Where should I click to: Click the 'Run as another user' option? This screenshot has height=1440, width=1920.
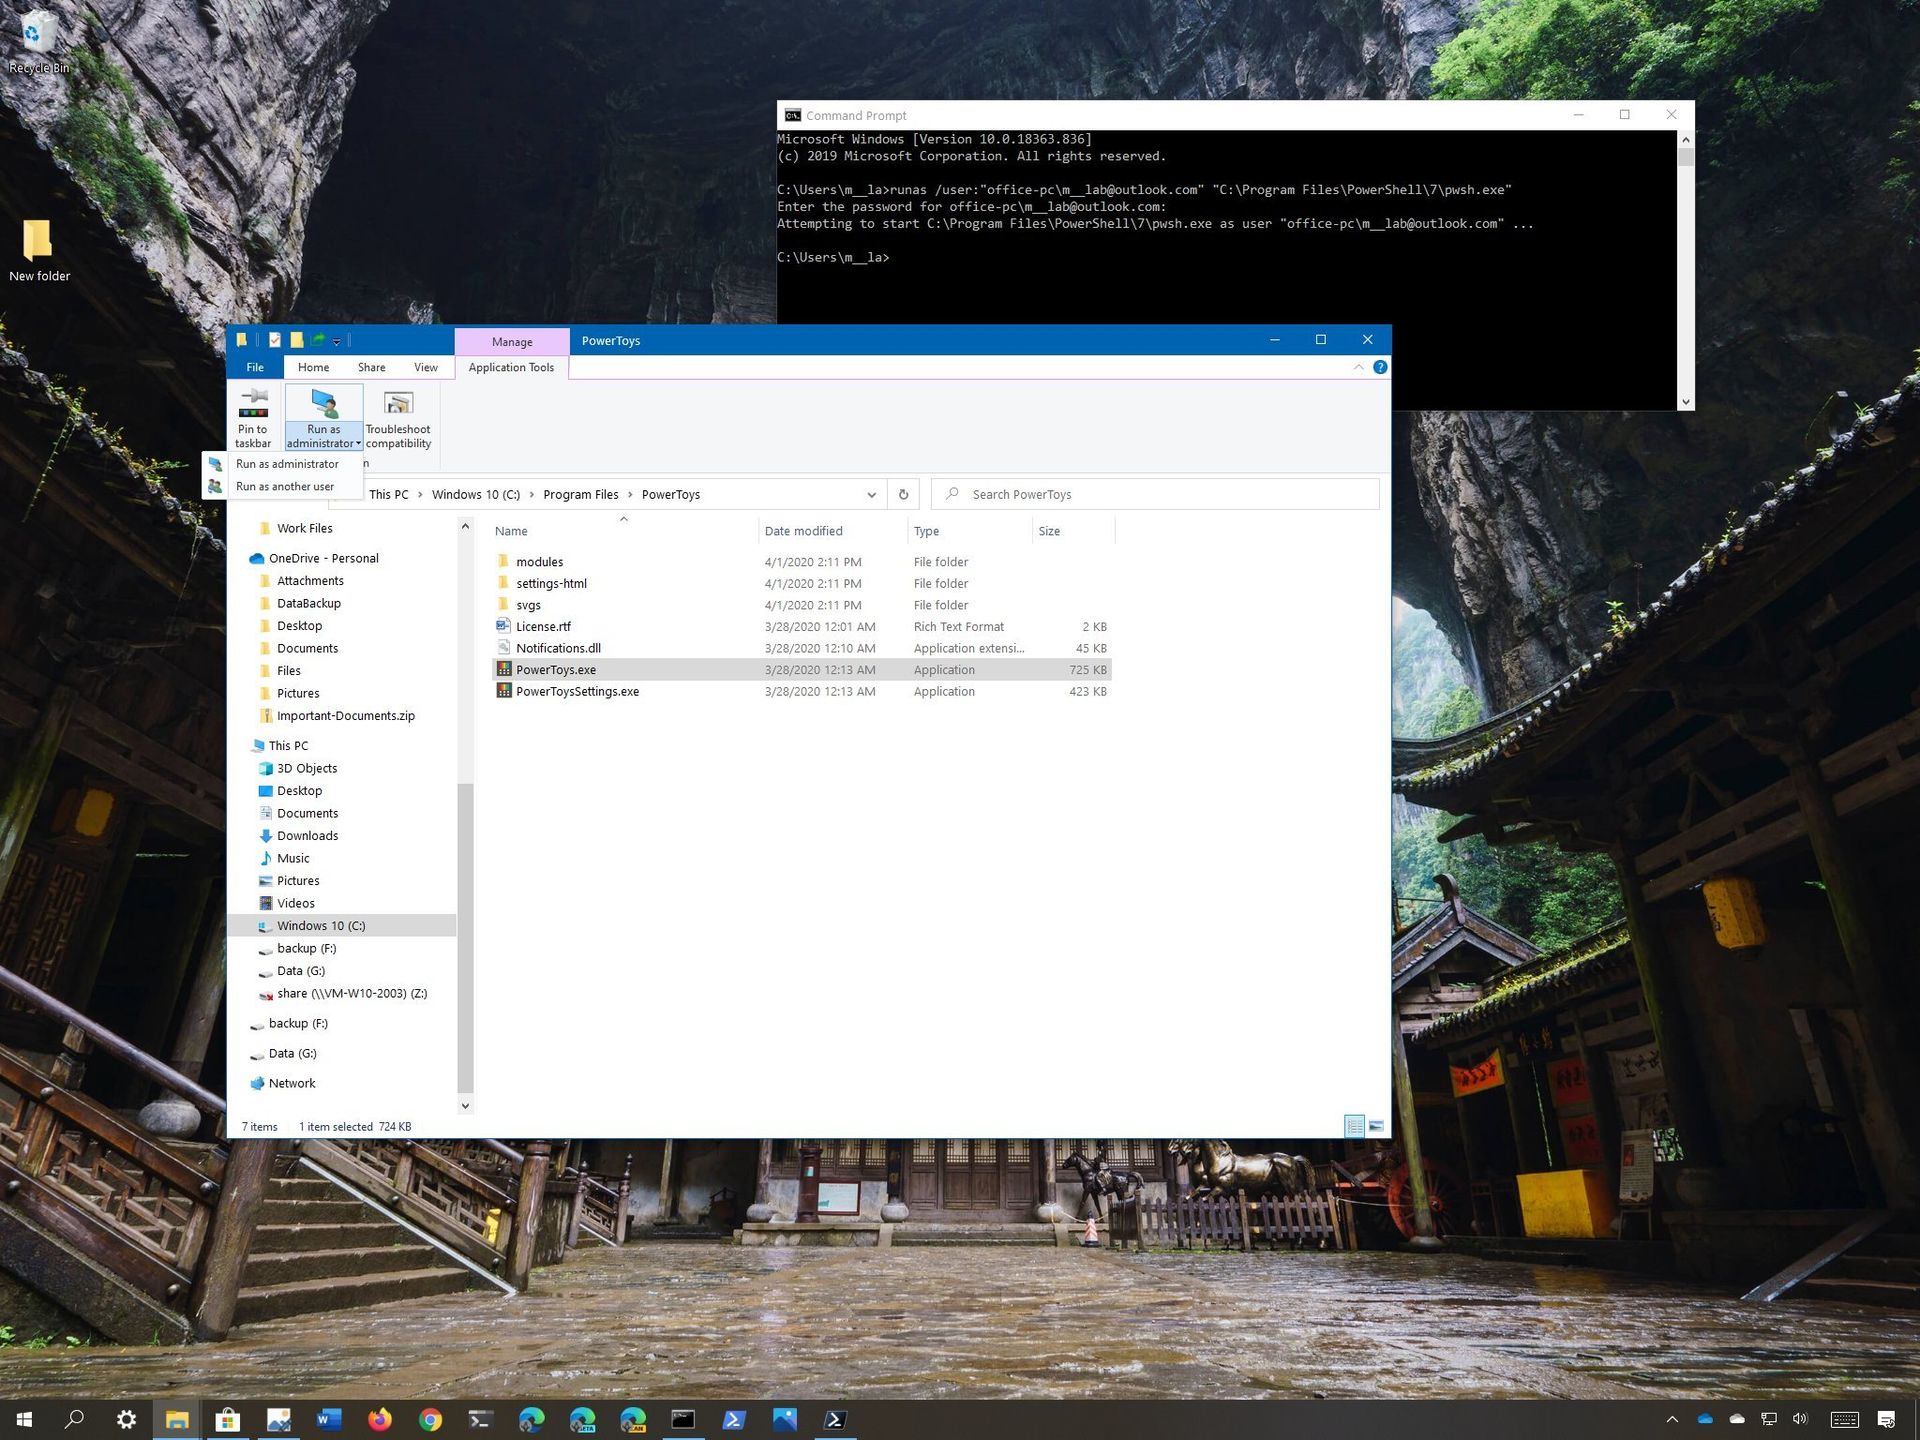point(286,486)
